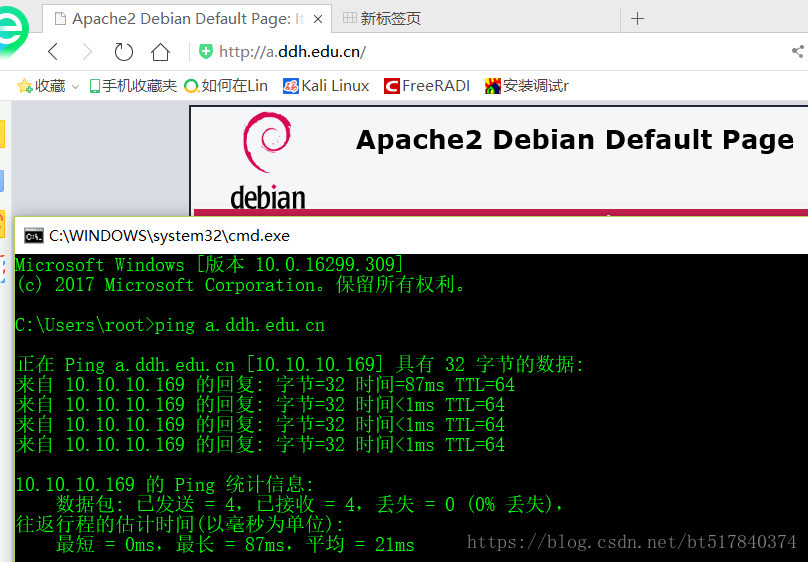Click the '正在 Ping a.ddh.edu.cn' line

[x=300, y=364]
